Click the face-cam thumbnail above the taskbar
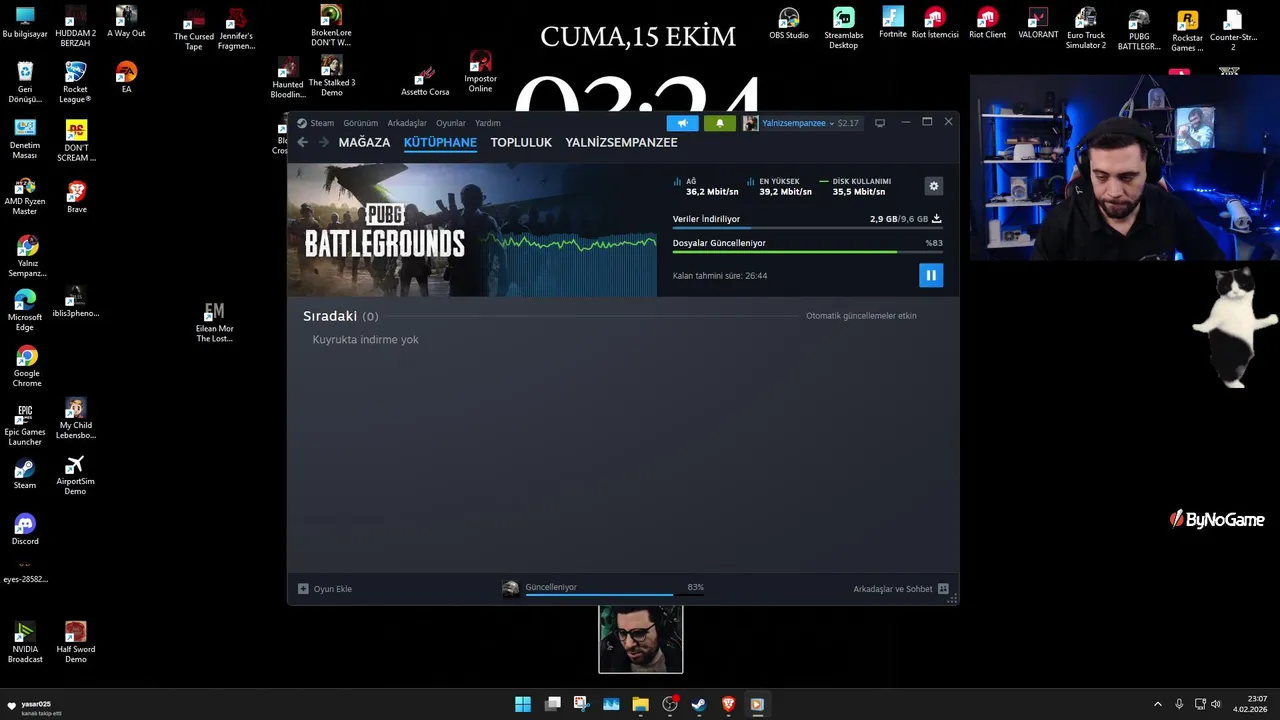 (x=641, y=639)
